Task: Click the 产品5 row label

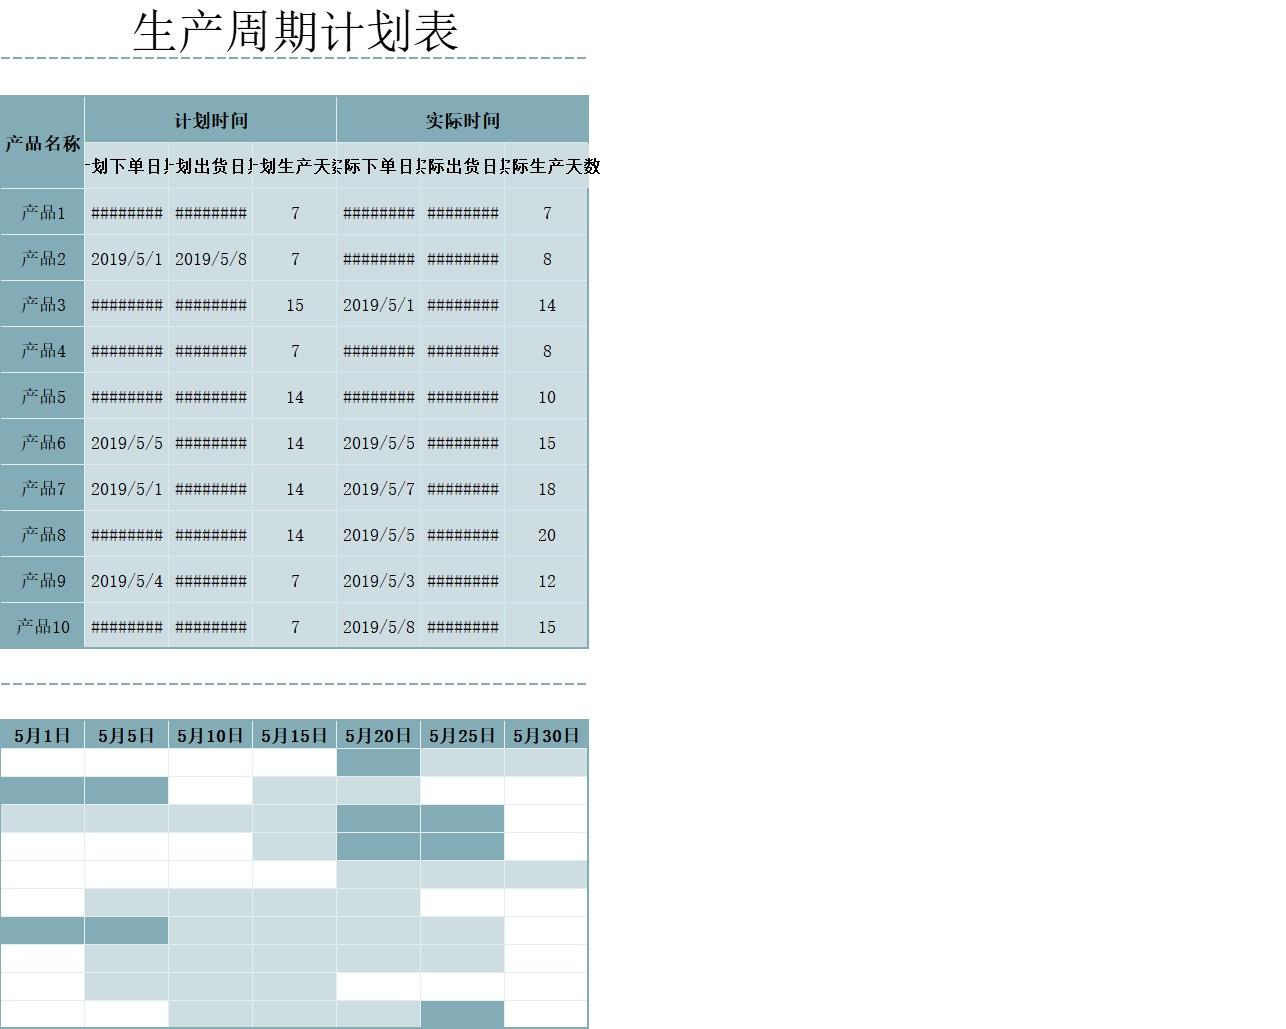Action: (x=42, y=396)
